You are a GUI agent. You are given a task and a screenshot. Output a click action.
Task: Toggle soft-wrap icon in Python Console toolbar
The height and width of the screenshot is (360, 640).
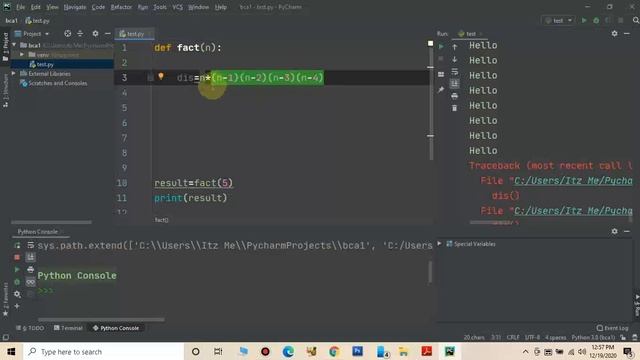pyautogui.click(x=31, y=245)
